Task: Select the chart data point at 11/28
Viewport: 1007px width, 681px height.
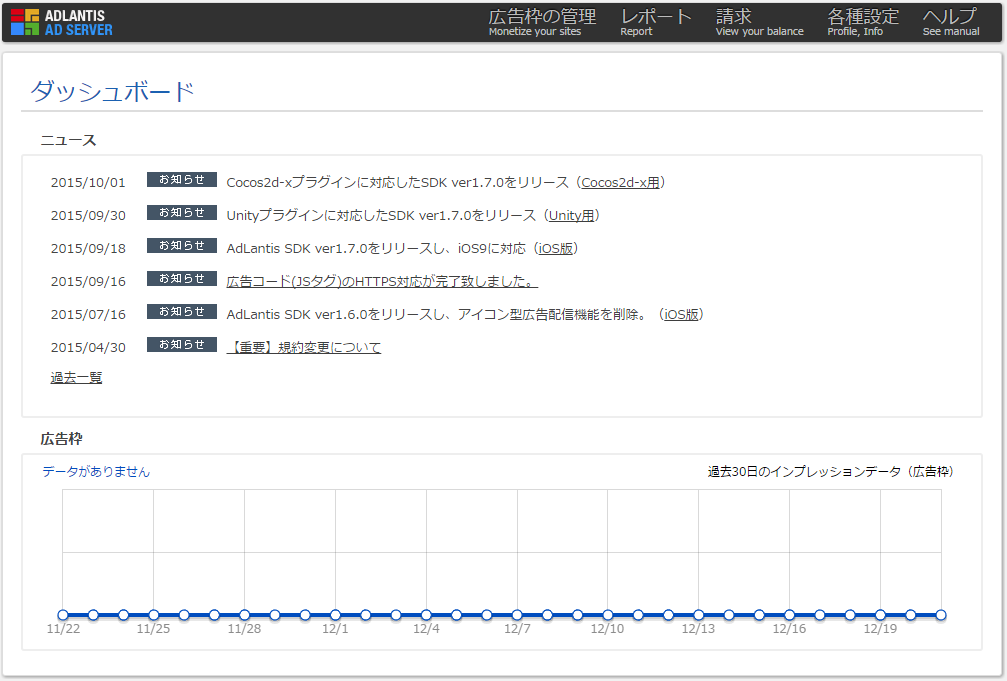Action: click(245, 615)
